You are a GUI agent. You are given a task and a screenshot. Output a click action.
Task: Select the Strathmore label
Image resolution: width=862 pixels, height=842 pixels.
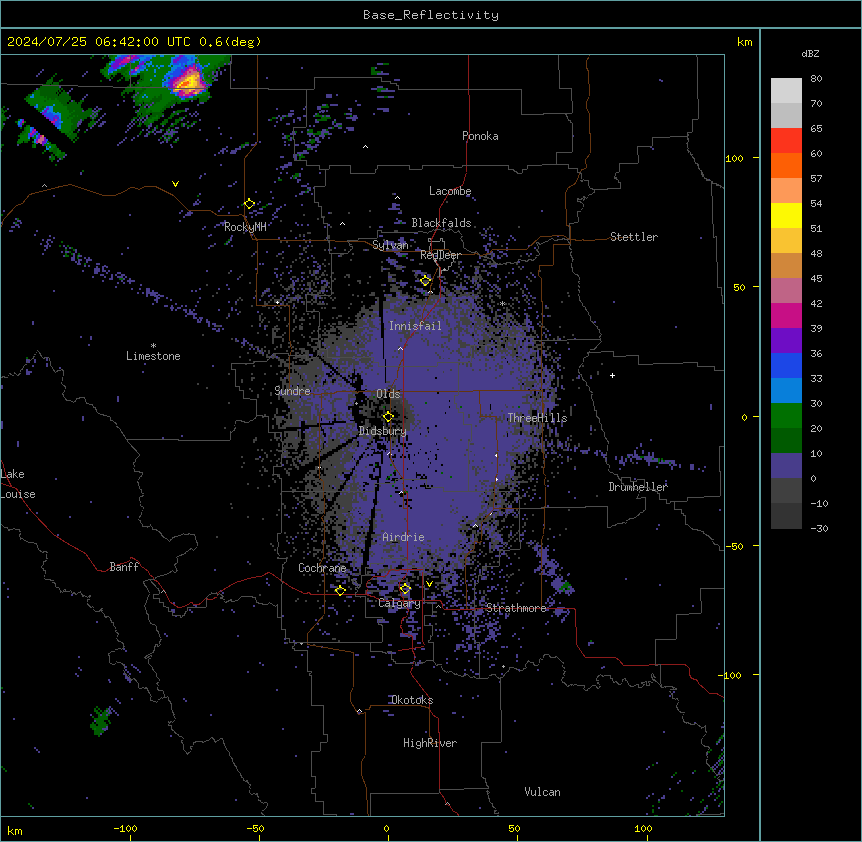point(516,608)
